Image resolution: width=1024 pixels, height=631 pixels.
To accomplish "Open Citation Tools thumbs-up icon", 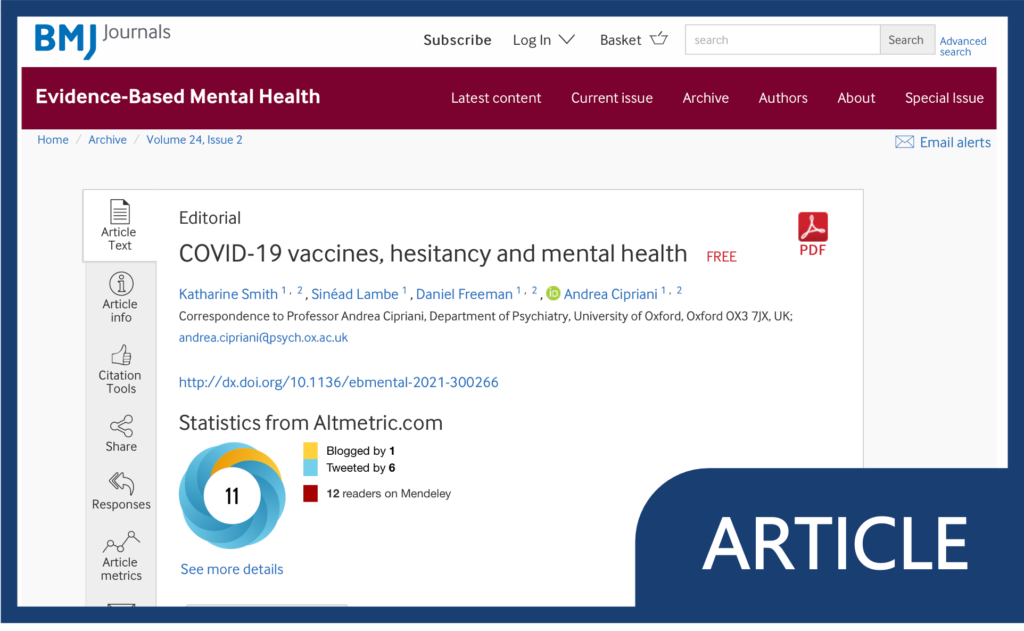I will coord(121,355).
